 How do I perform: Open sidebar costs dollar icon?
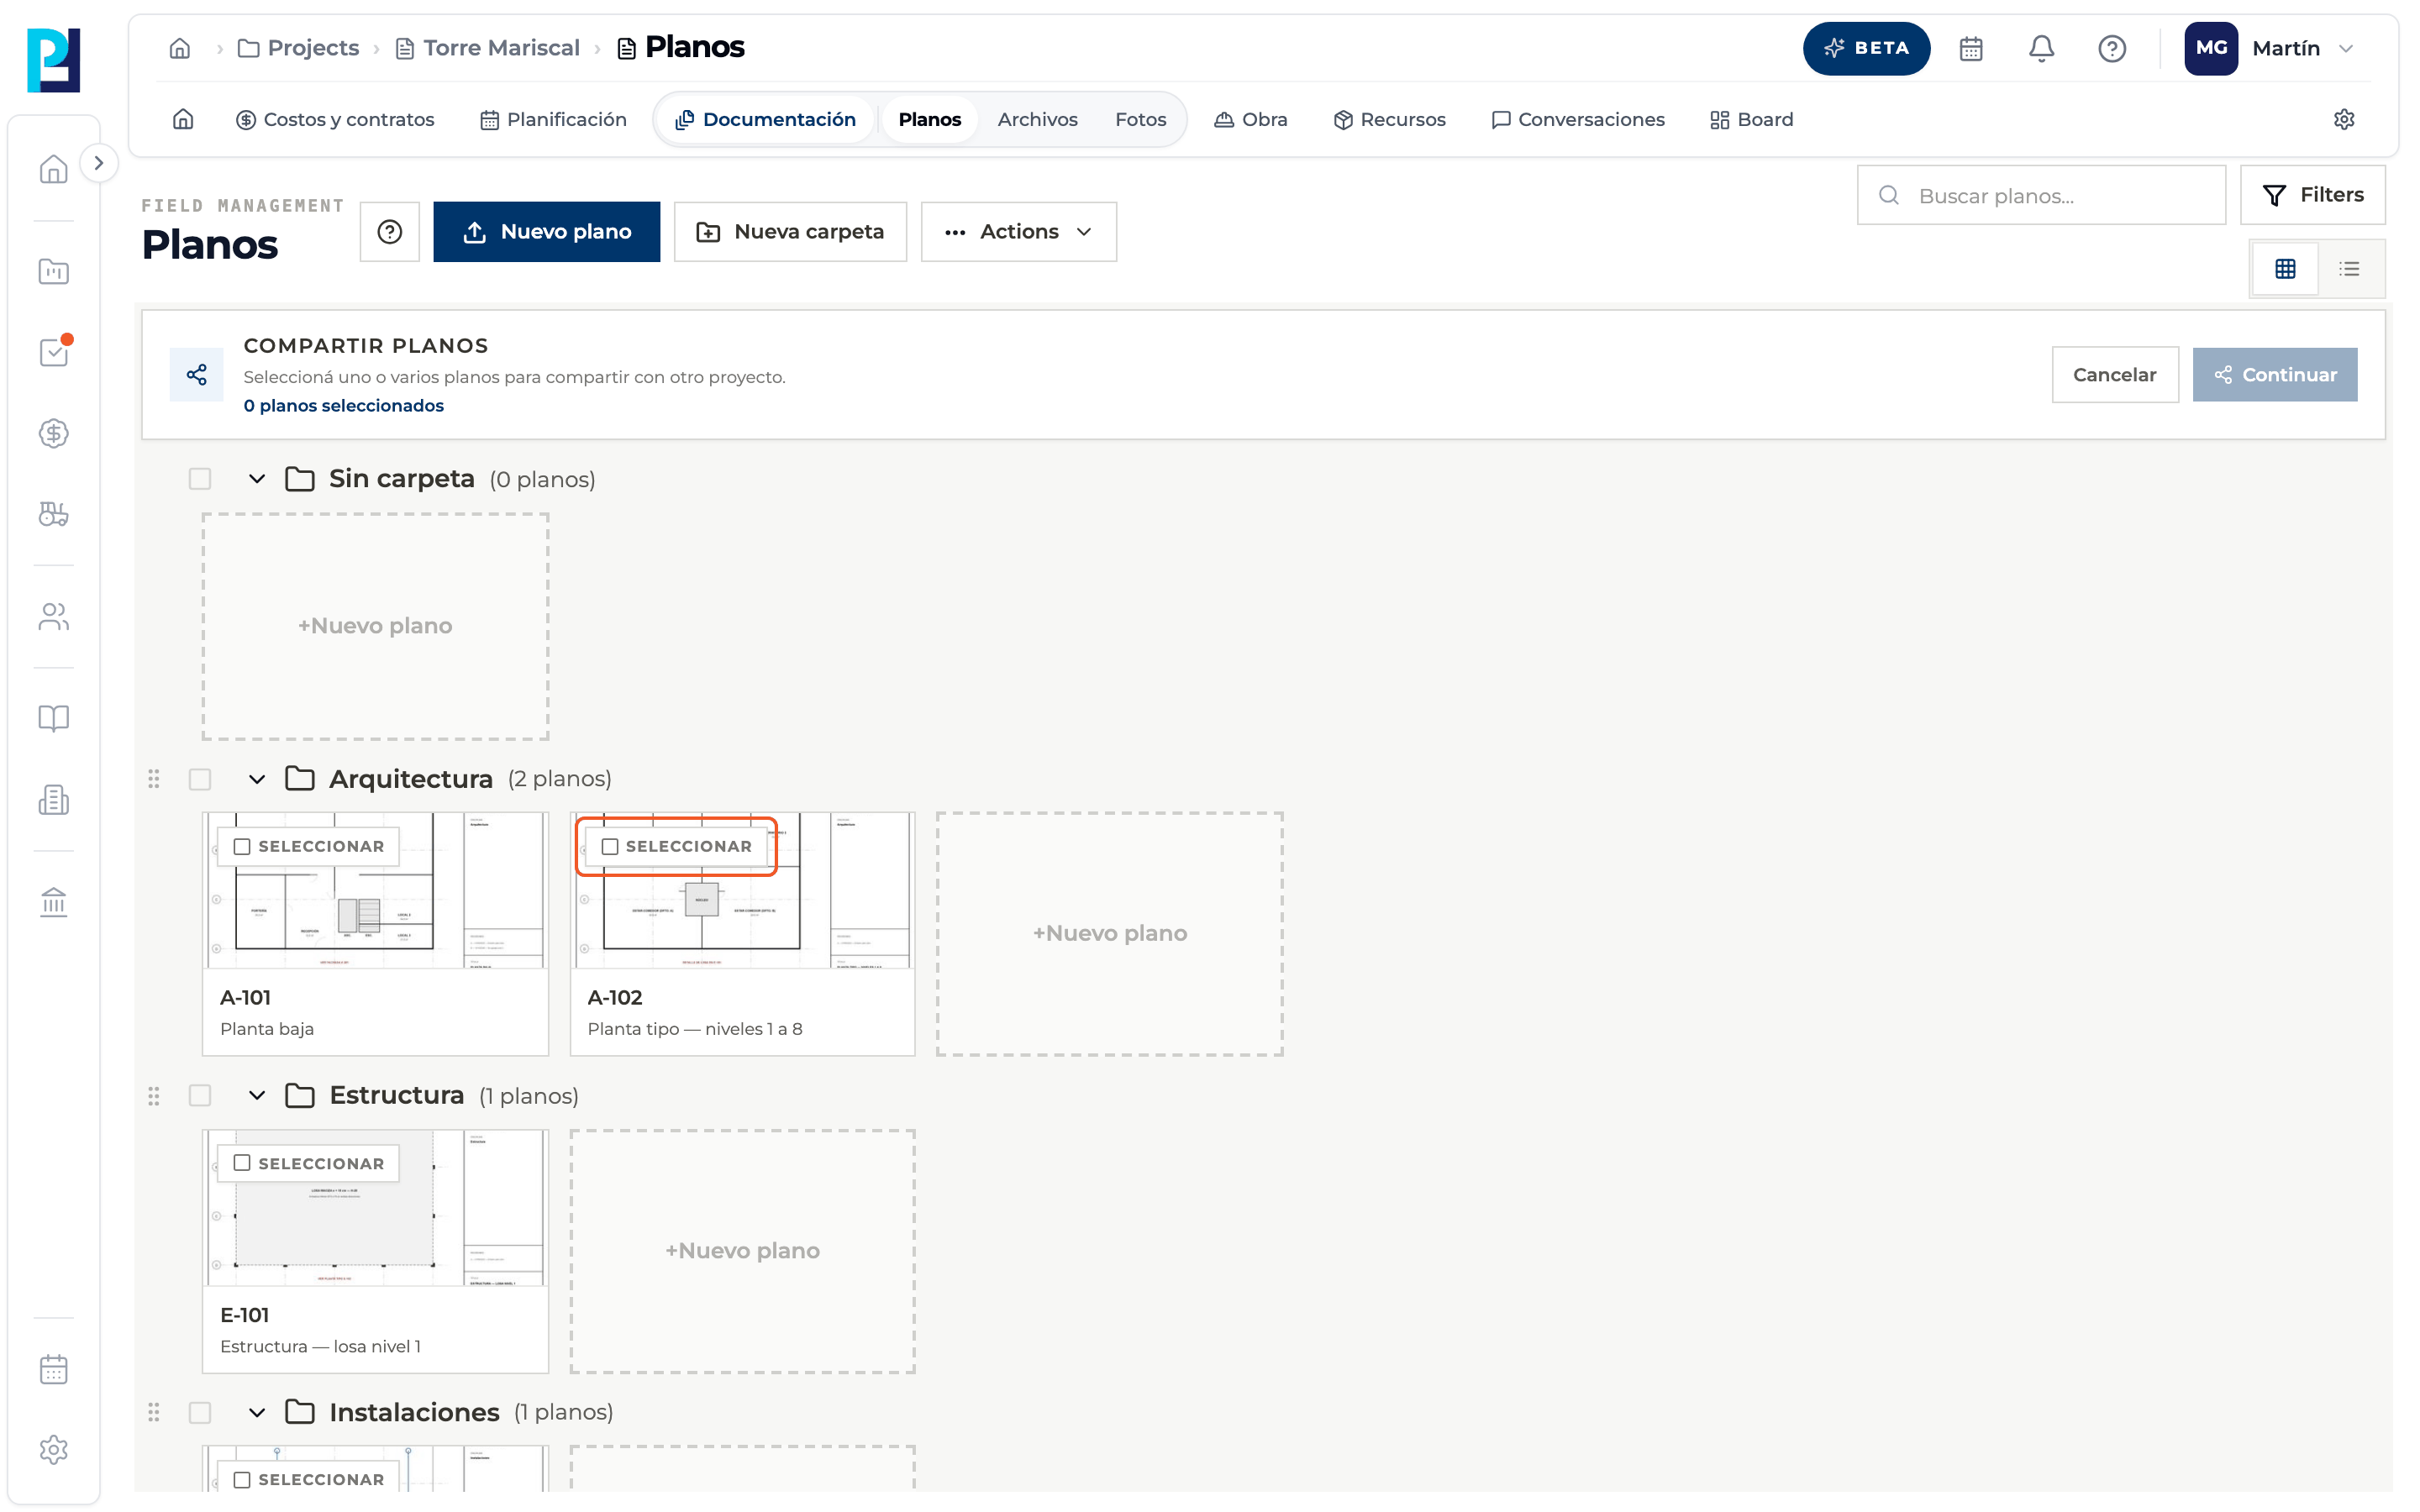[x=54, y=433]
